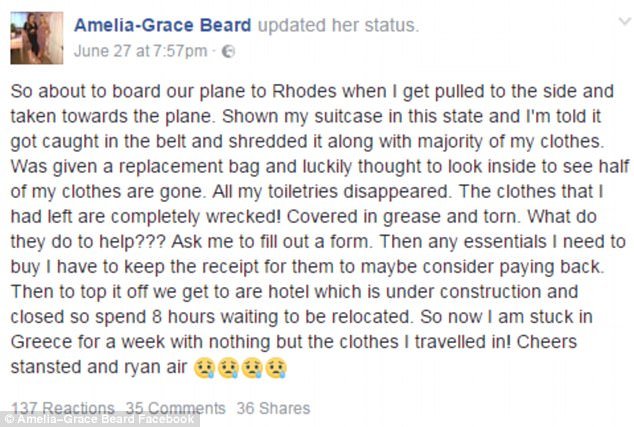View the 137 Reactions list

pyautogui.click(x=63, y=408)
